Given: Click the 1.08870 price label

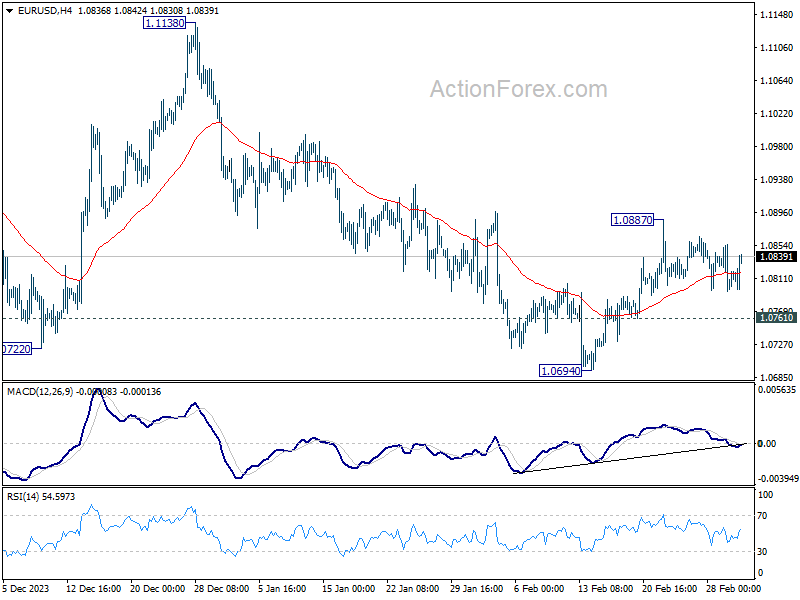Looking at the screenshot, I should point(632,220).
